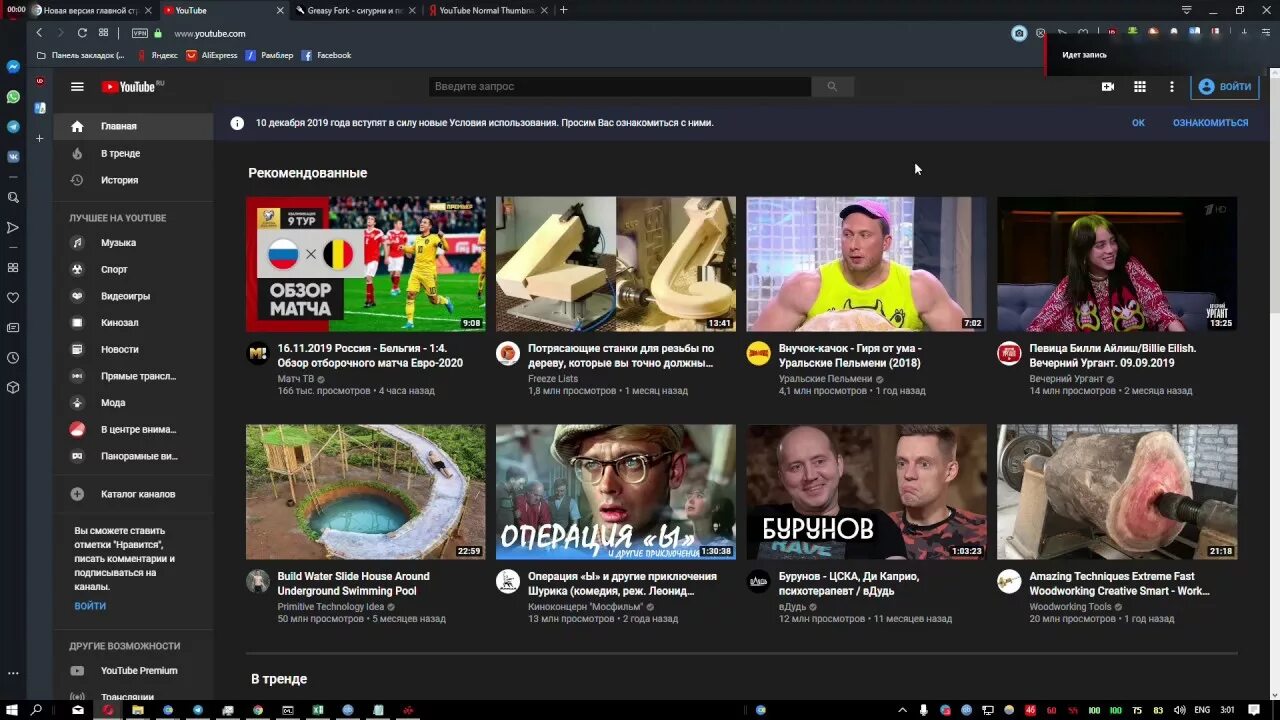The image size is (1280, 720).
Task: Open the Бурунов вДудь interview thumbnail
Action: coord(866,492)
